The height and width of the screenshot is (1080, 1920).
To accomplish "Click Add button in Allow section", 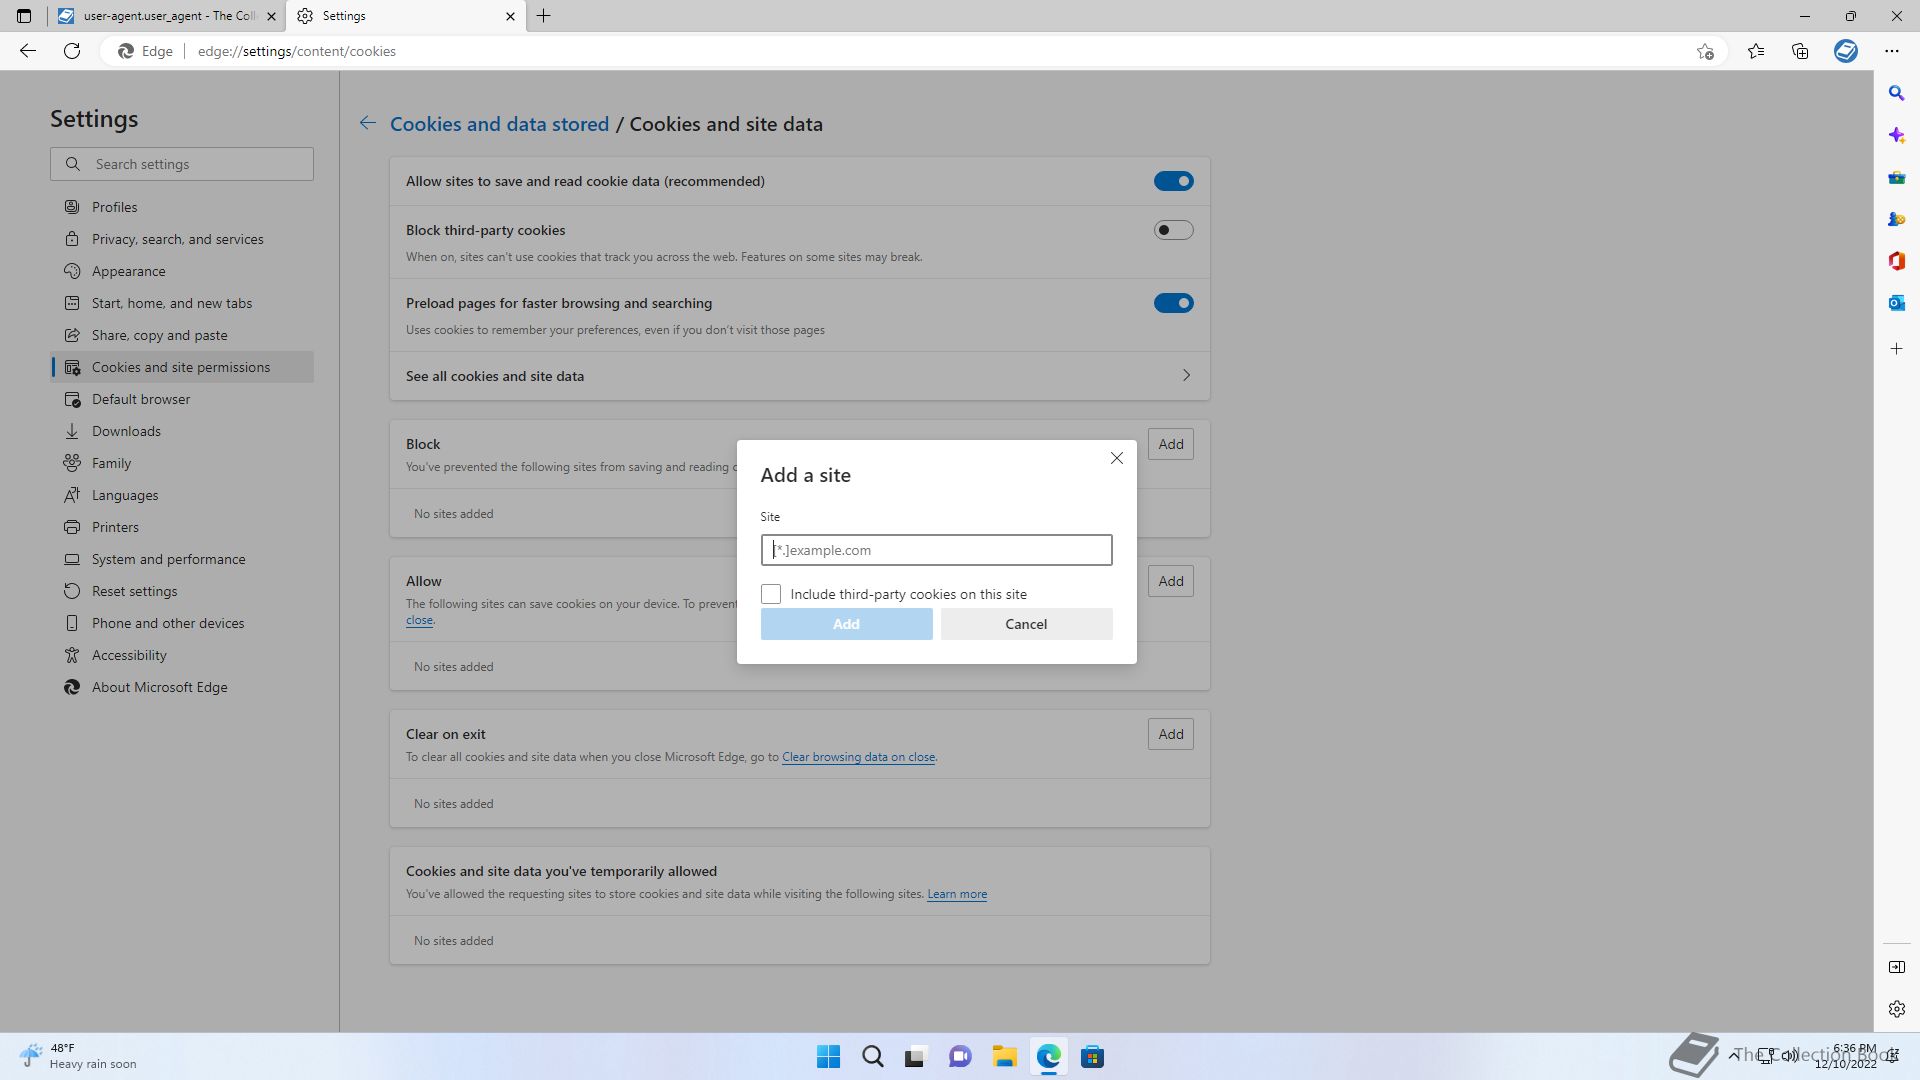I will pyautogui.click(x=1171, y=581).
